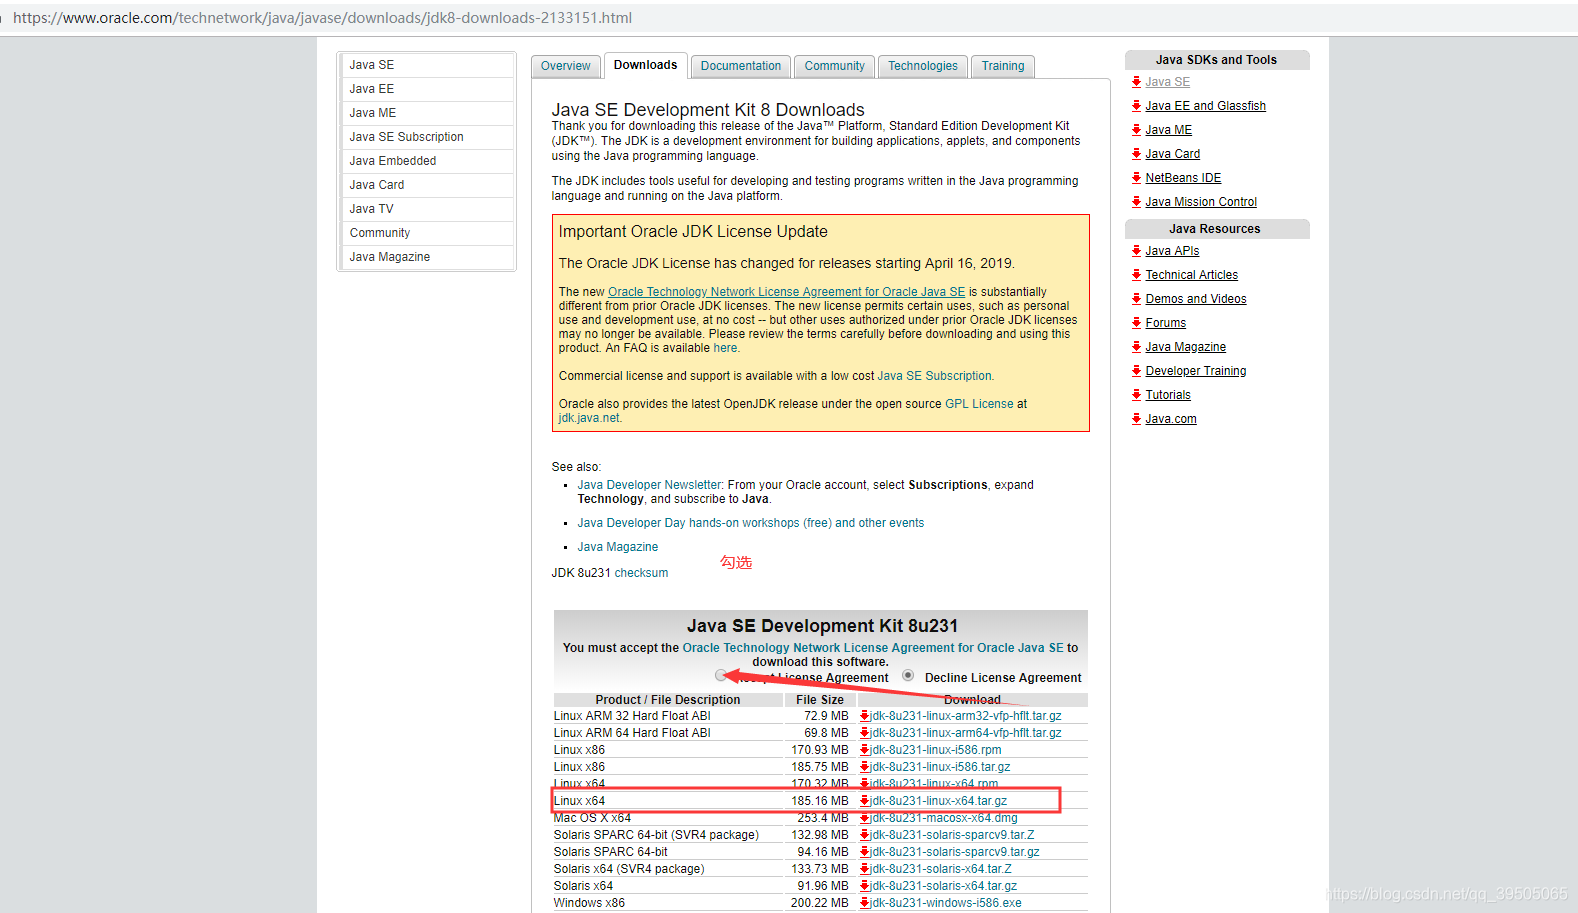The image size is (1578, 913).
Task: Click download arrow icon beside NetBeans IDE
Action: pyautogui.click(x=1136, y=178)
